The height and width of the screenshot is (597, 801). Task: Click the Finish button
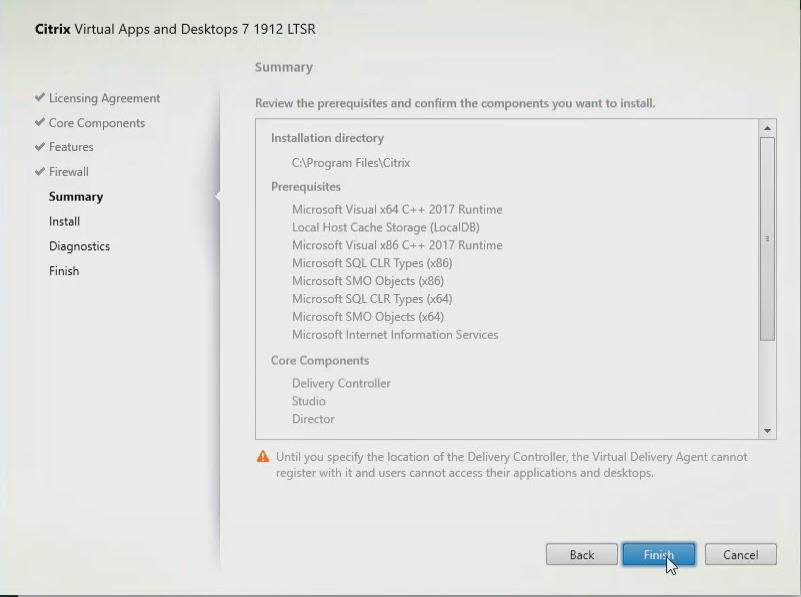click(x=658, y=554)
